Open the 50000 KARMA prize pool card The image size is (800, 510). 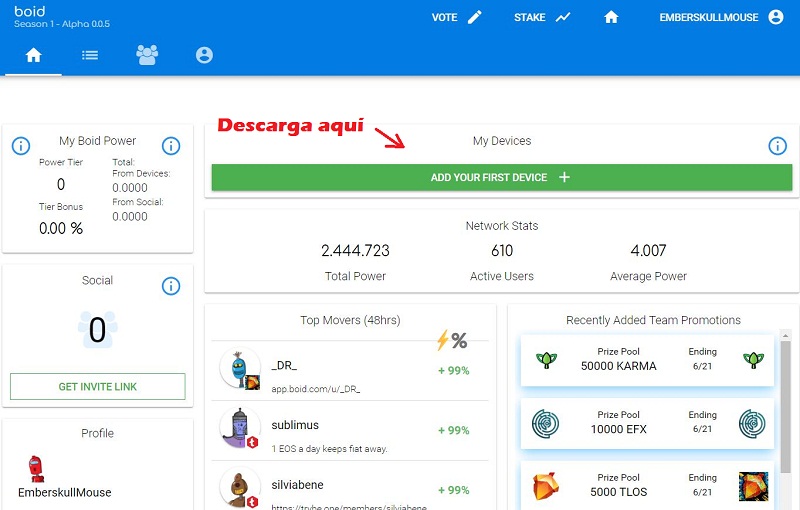coord(647,360)
